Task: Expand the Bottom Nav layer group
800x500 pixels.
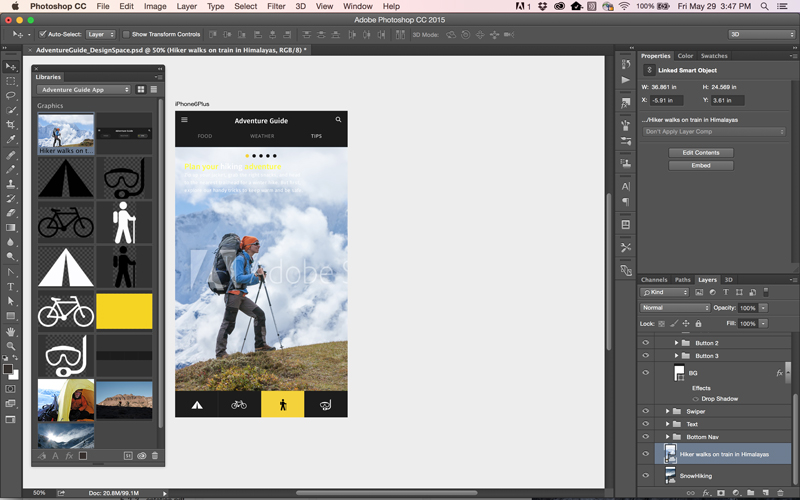Action: click(x=668, y=437)
